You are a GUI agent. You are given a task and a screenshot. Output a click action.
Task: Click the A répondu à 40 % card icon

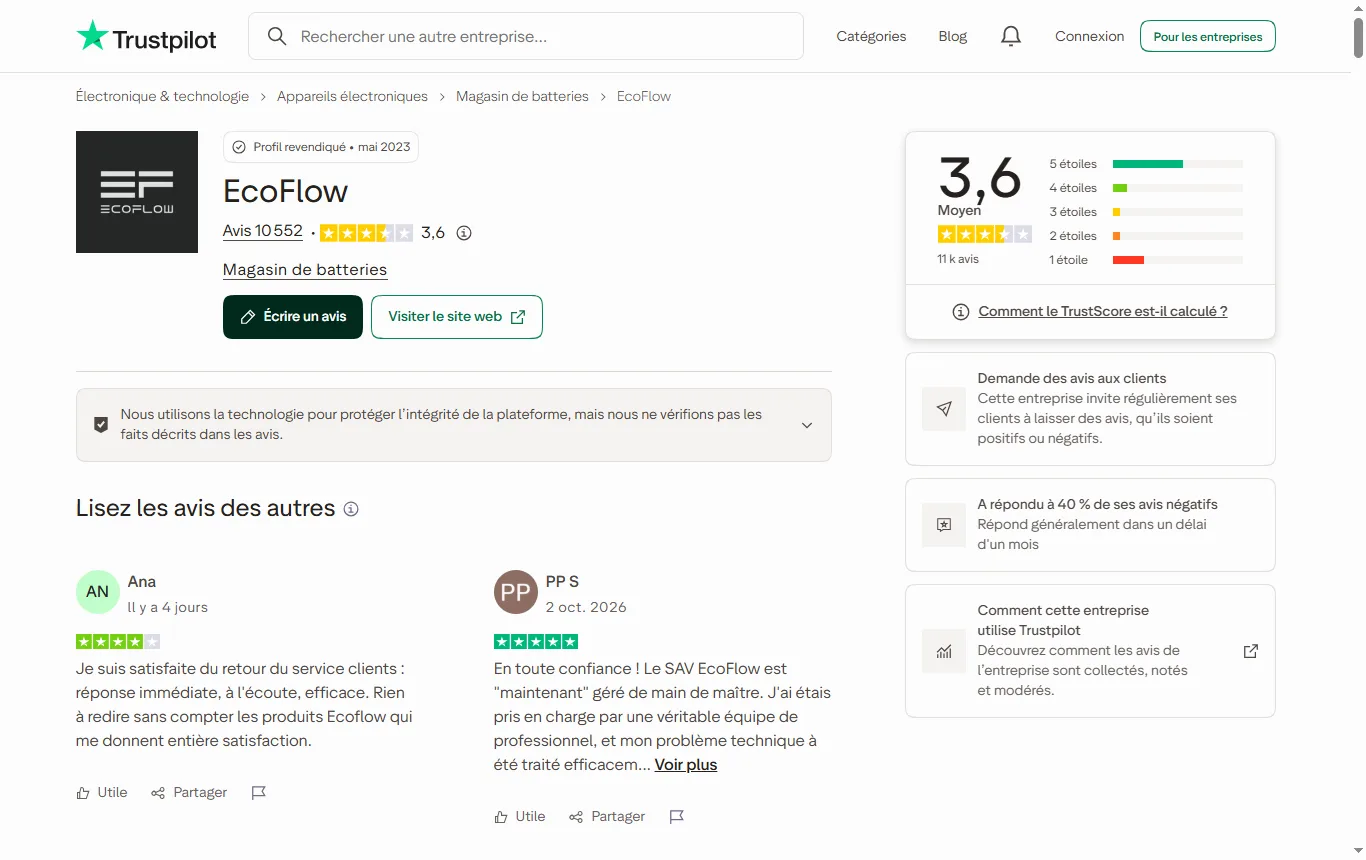[944, 525]
